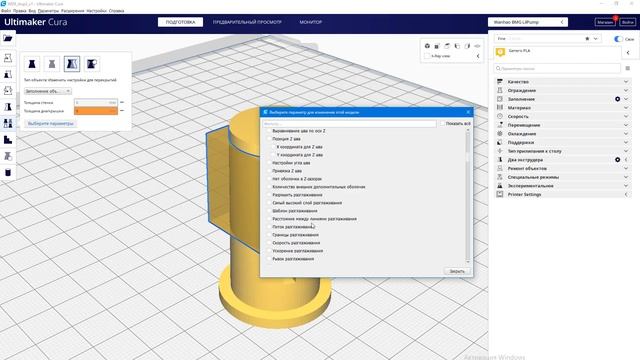Expand the Поддержки settings category
This screenshot has height=360, width=640.
(563, 142)
